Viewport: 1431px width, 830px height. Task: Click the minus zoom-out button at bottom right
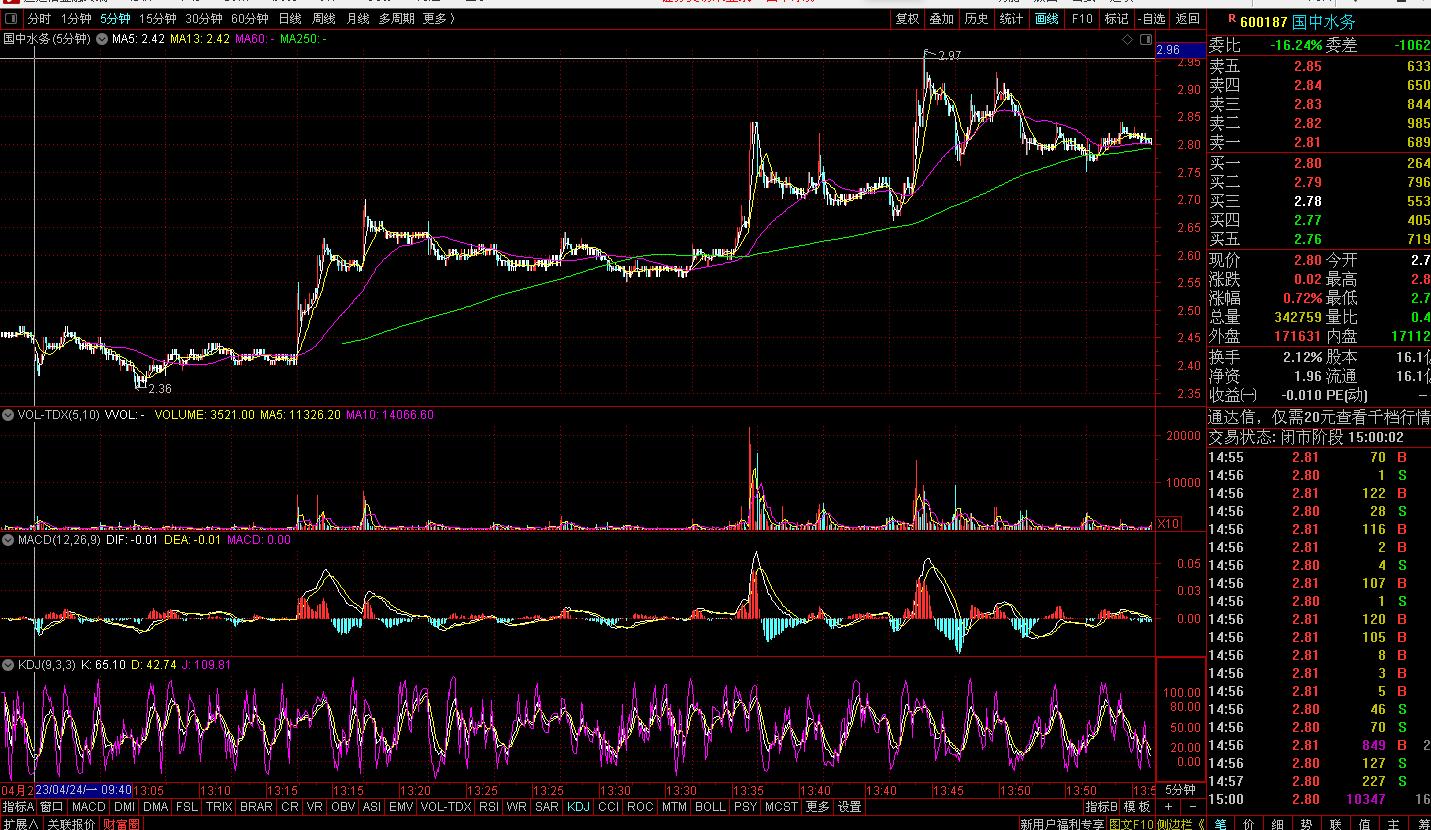[x=1192, y=806]
